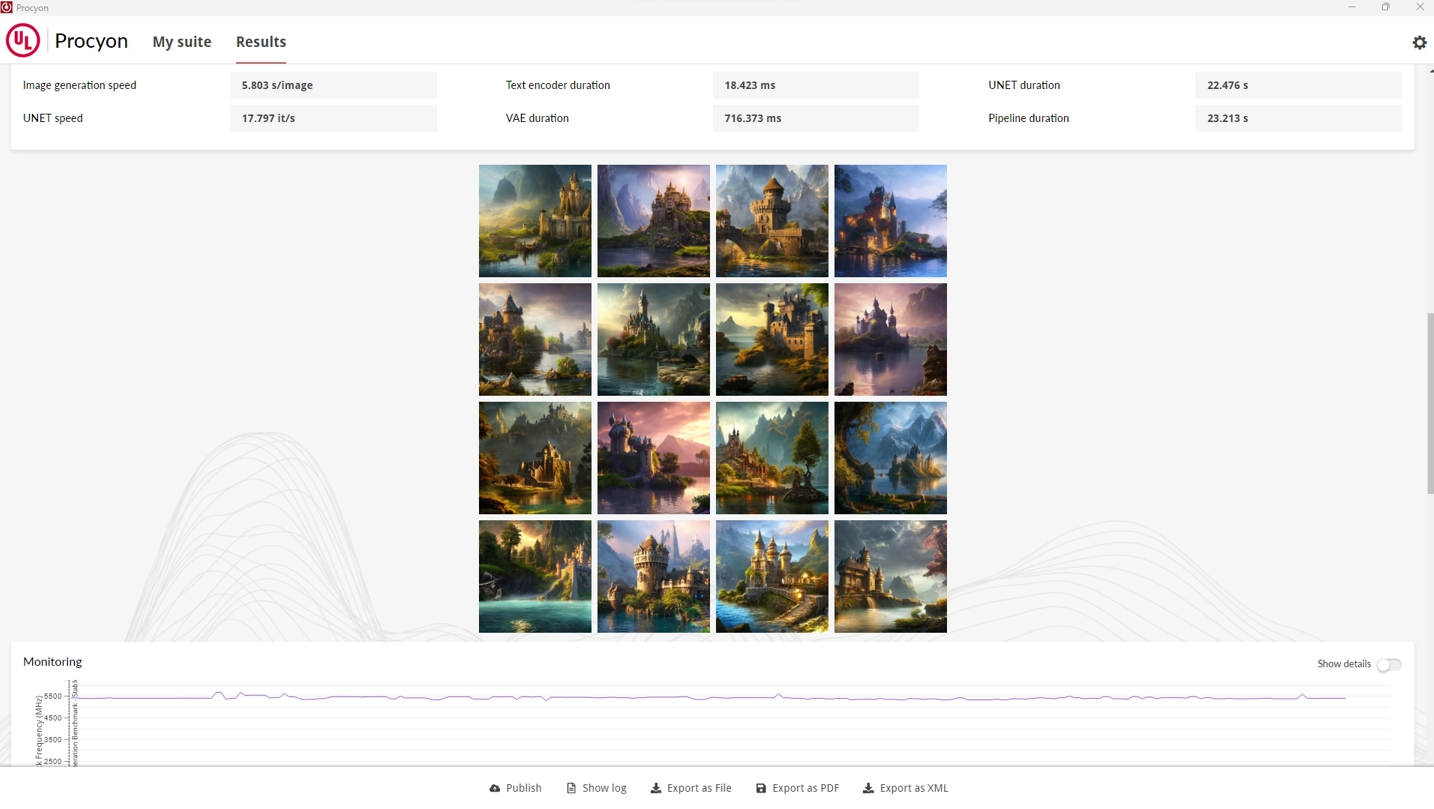Click the Export as File download icon
1434x809 pixels.
coord(656,788)
